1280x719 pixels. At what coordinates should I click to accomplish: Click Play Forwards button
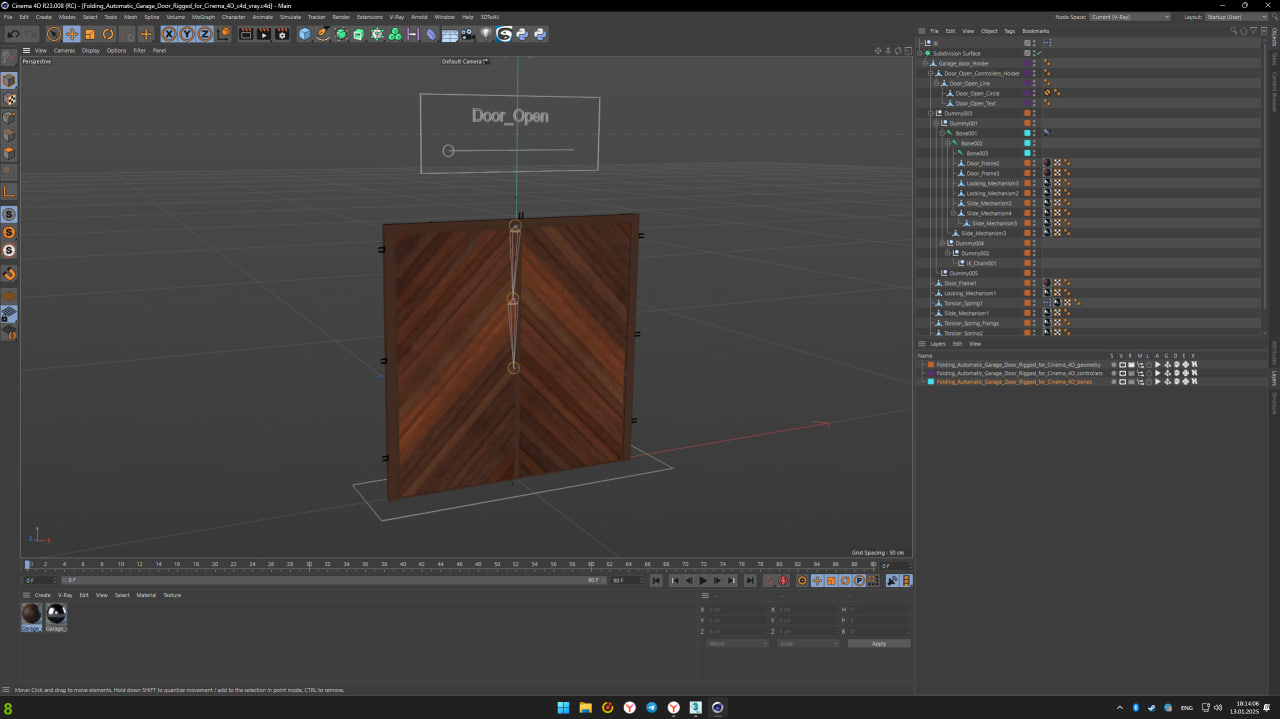703,580
